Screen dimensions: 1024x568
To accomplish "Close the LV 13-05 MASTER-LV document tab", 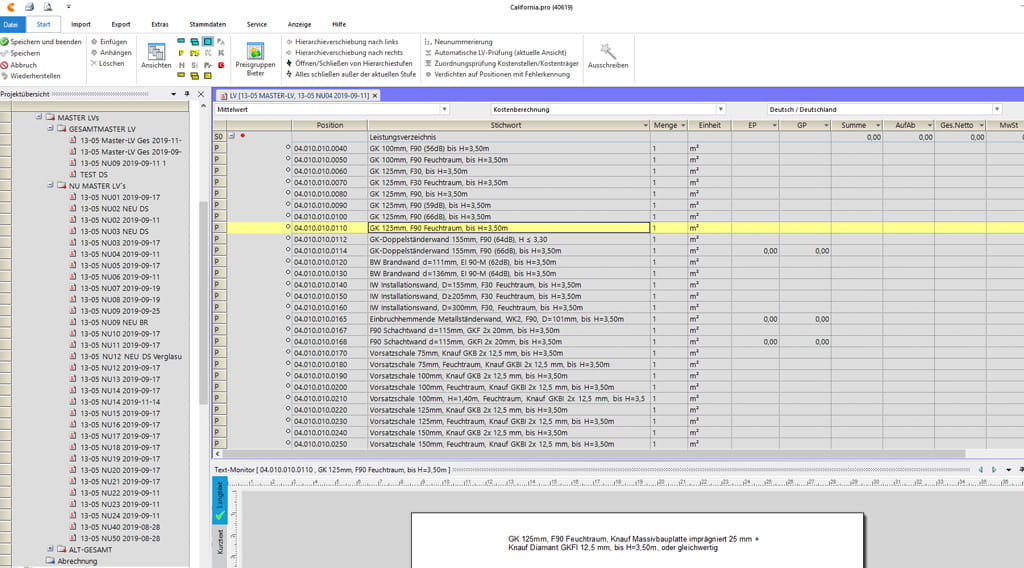I will 377,95.
